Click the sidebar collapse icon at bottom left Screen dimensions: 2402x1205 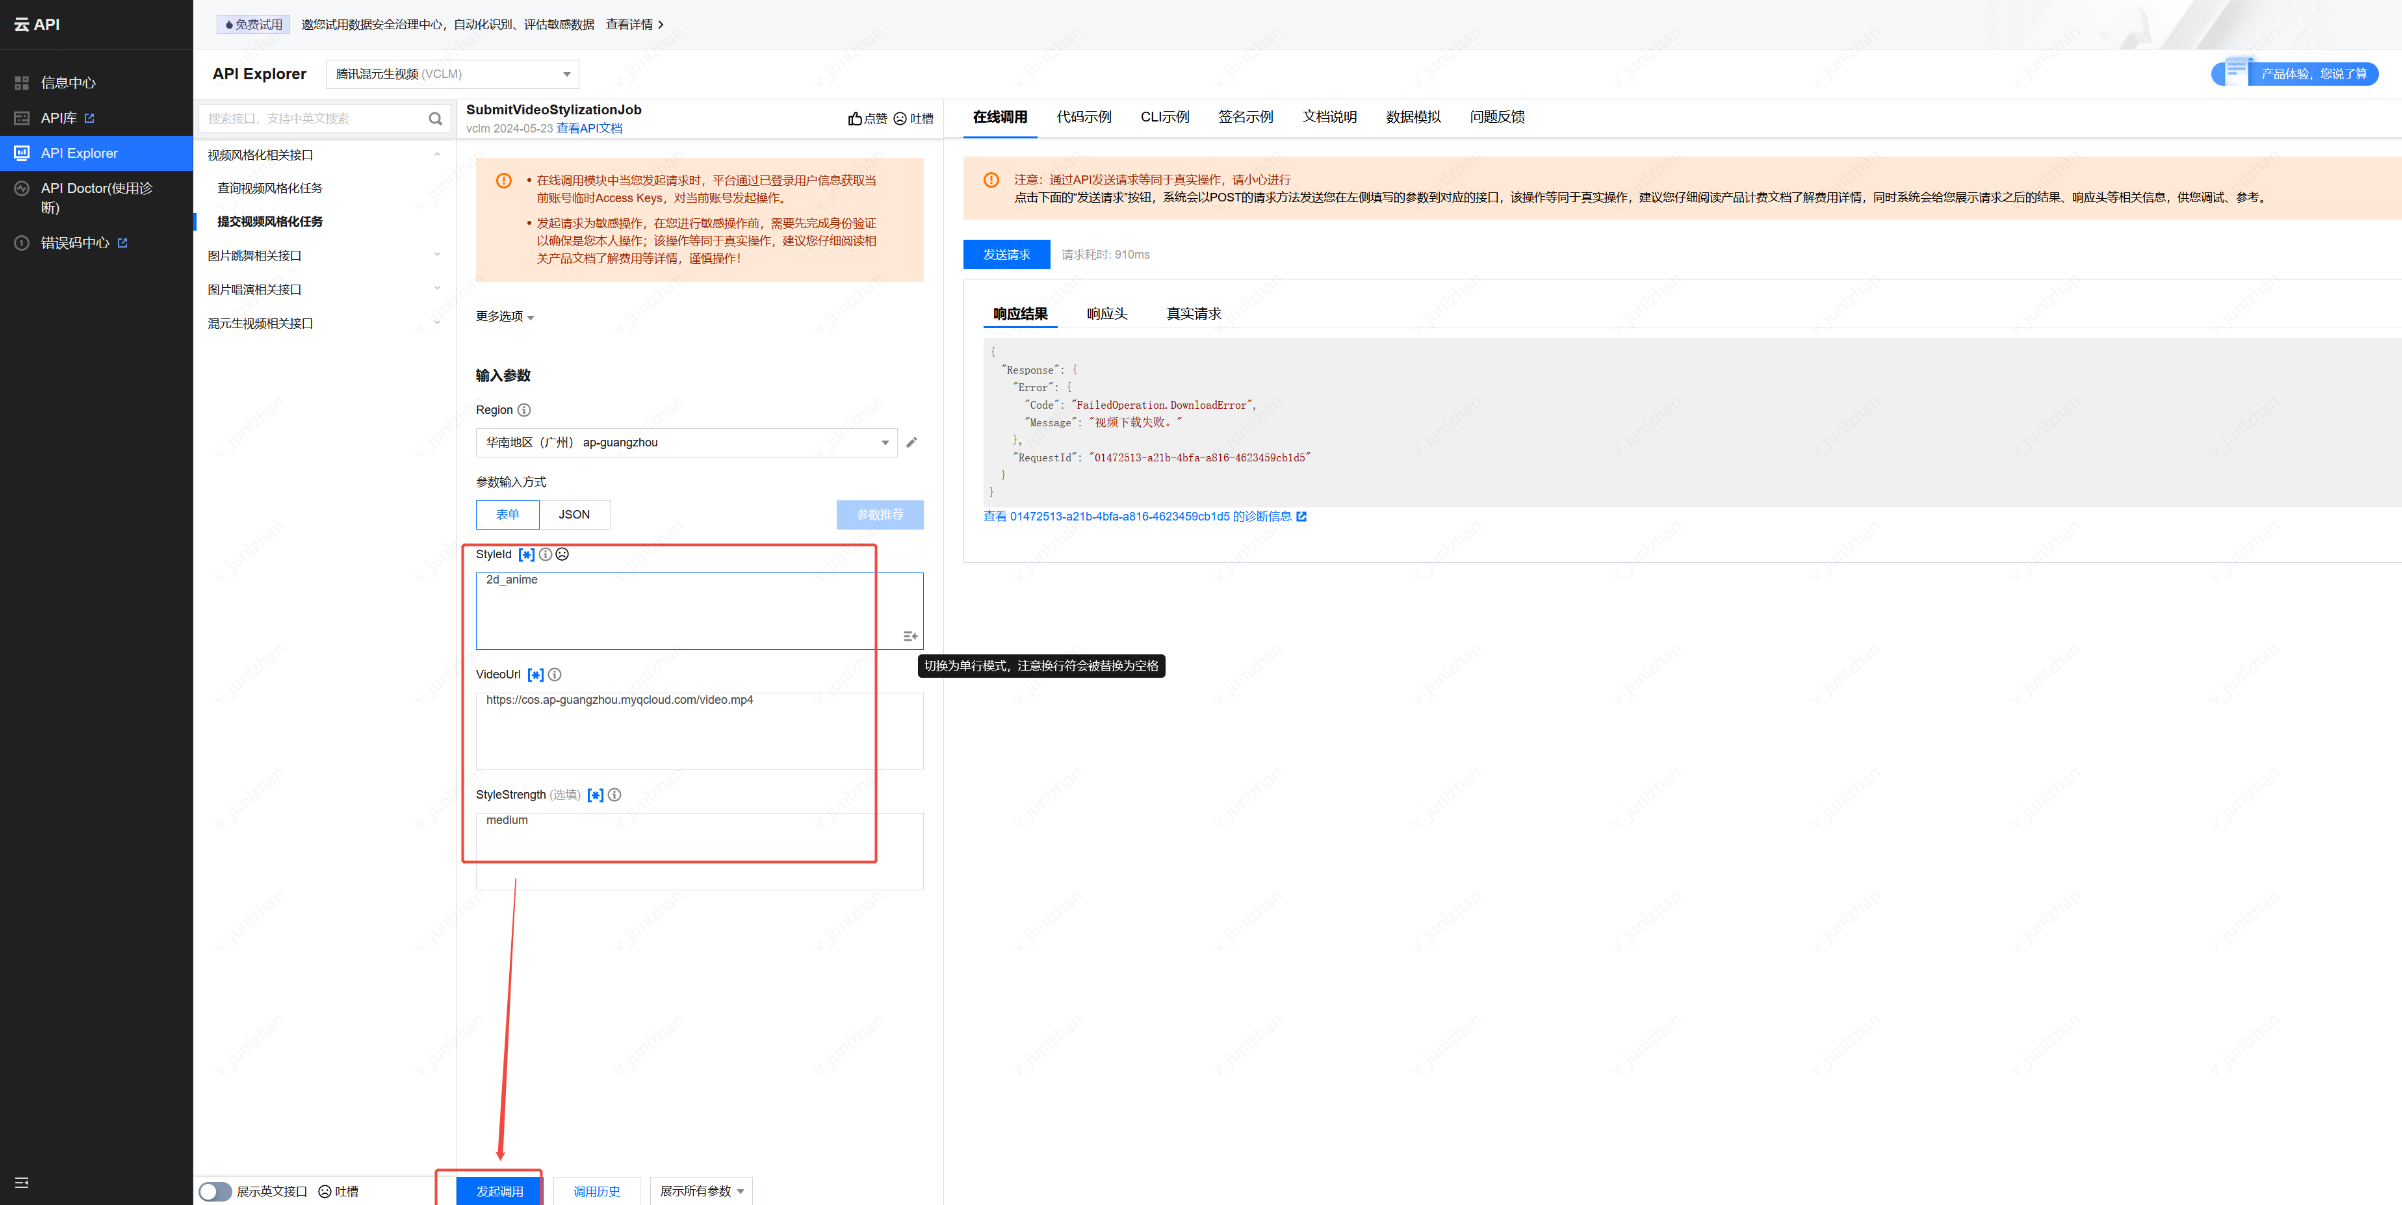pos(21,1183)
